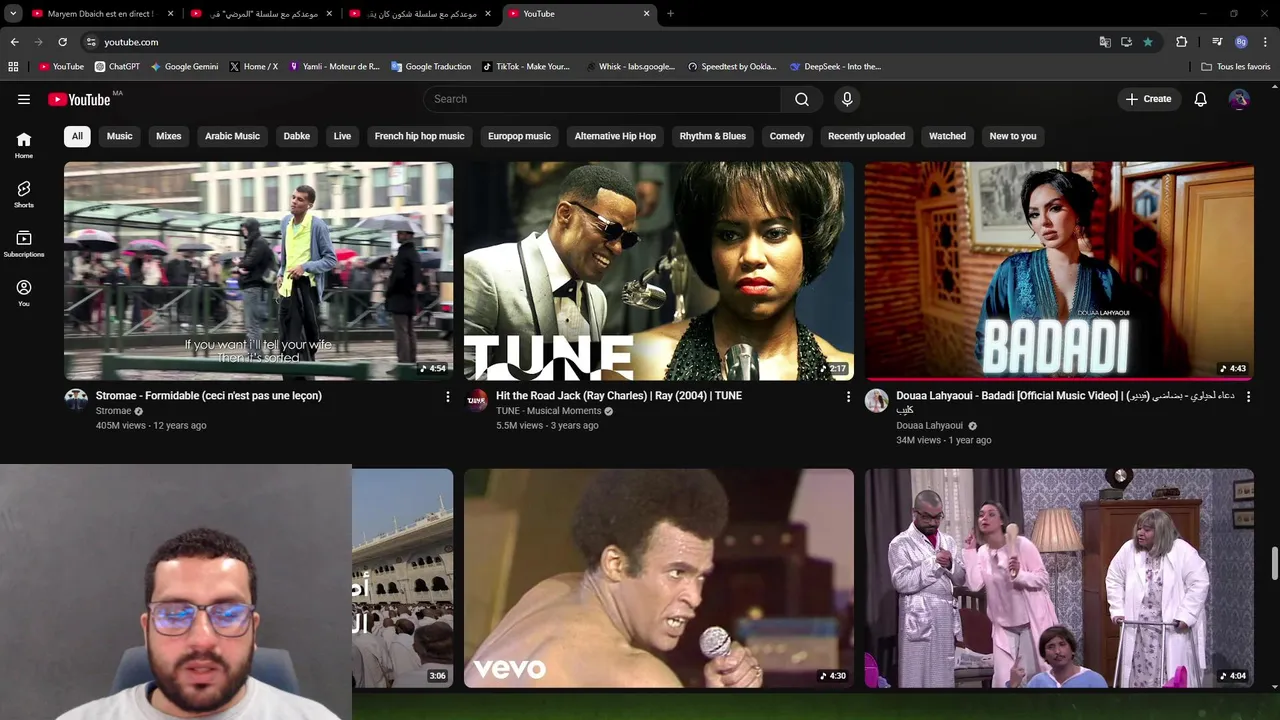This screenshot has height=720, width=1280.
Task: Open the tab search dropdown arrow
Action: click(13, 14)
